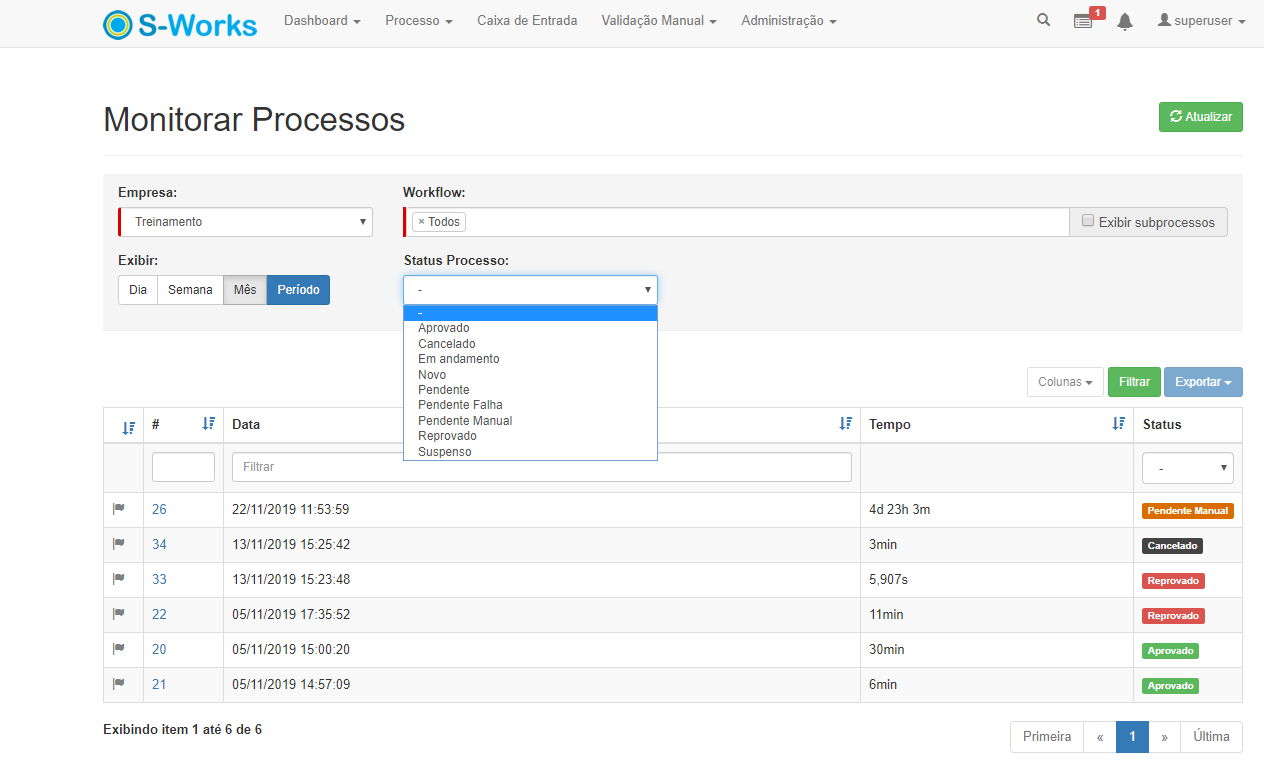Click sort icon in the # column header
The width and height of the screenshot is (1264, 775).
(x=208, y=424)
